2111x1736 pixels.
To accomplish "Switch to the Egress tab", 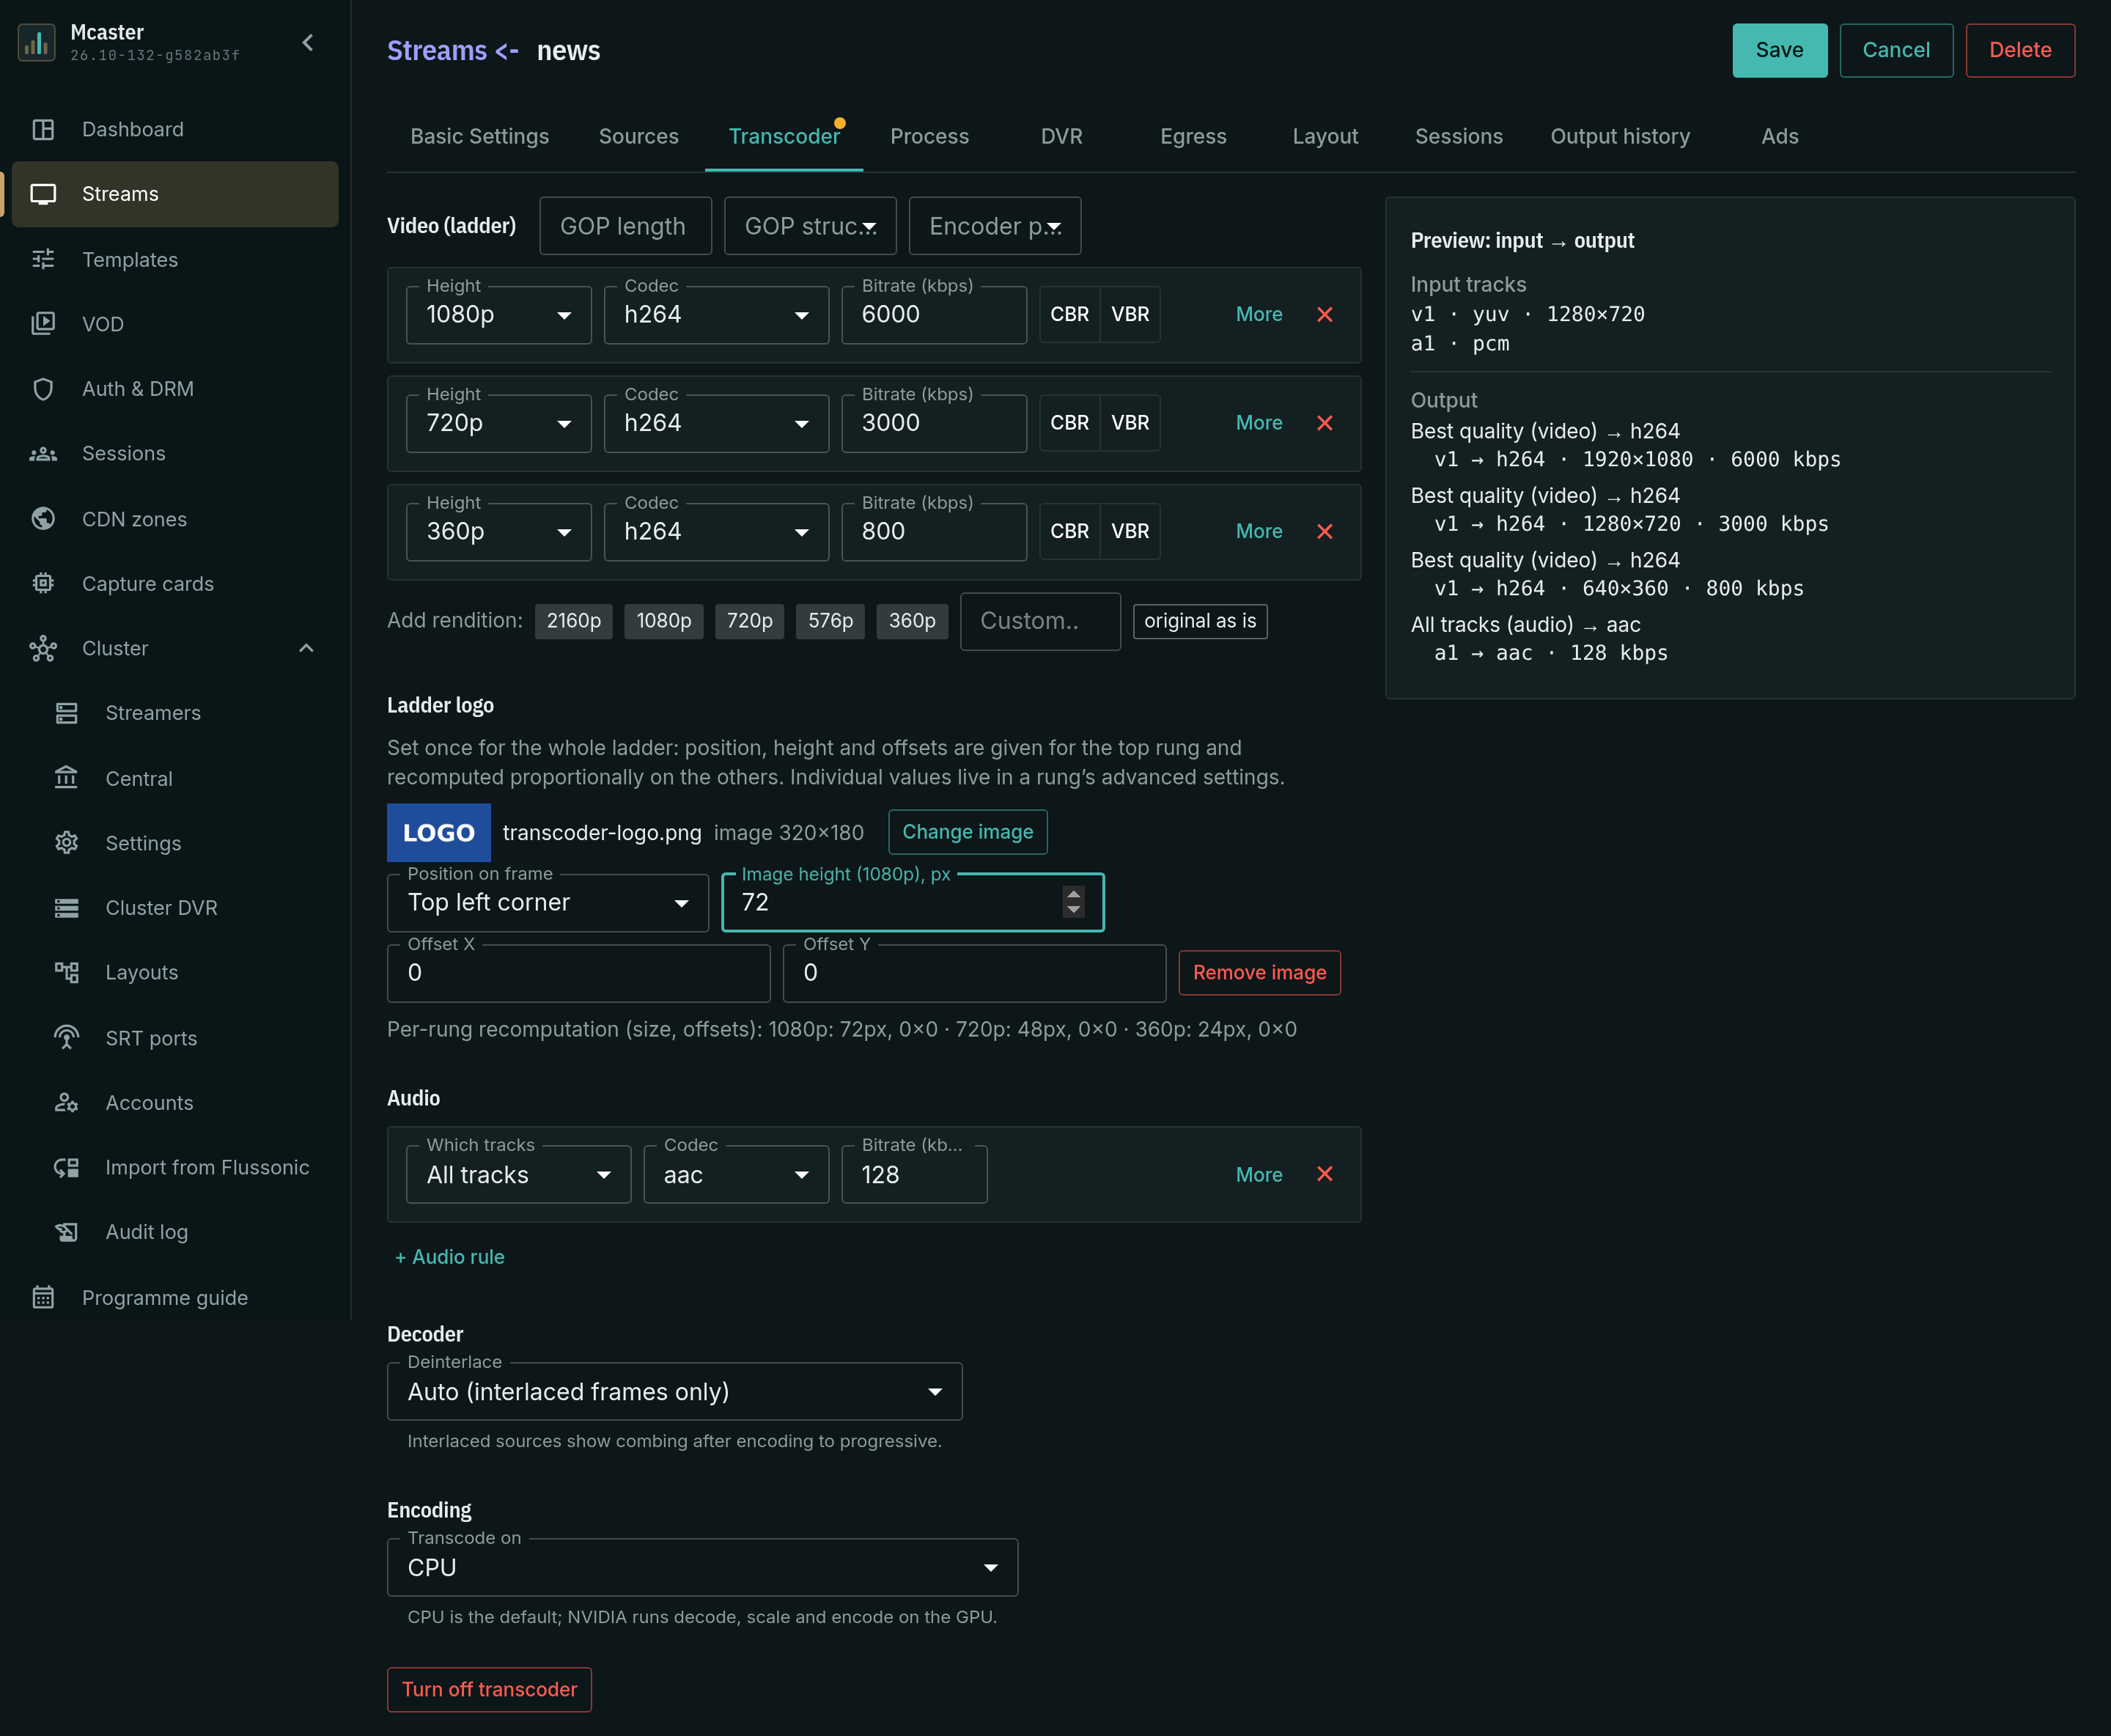I will point(1192,136).
